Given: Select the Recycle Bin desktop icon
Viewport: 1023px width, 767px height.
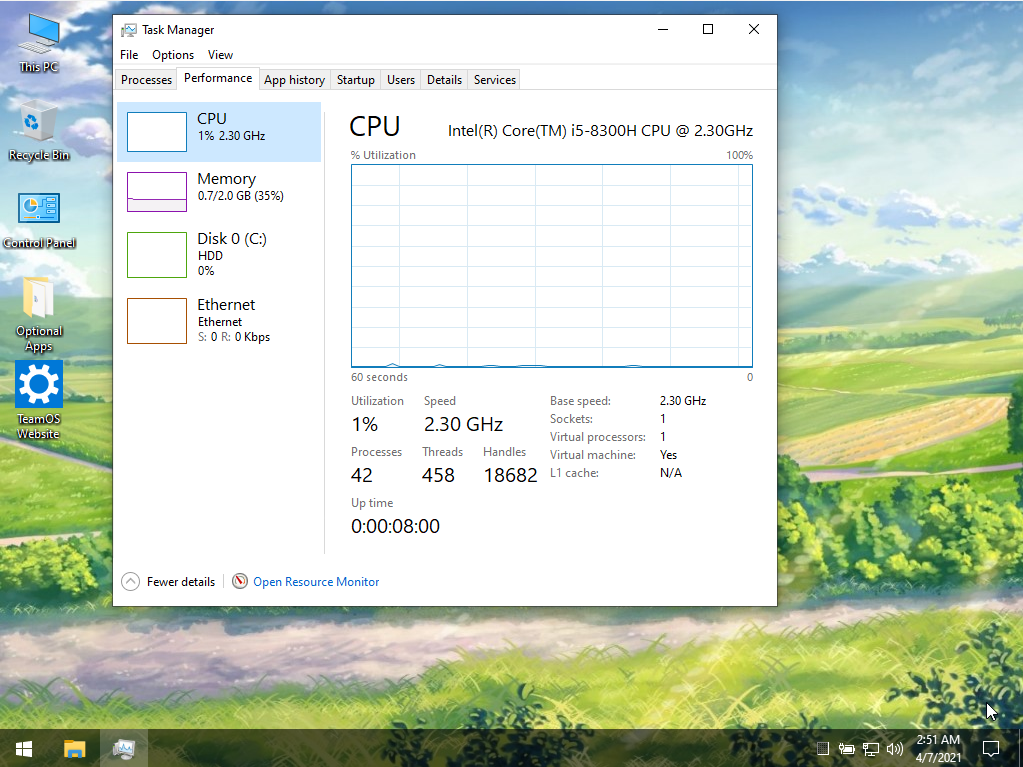Looking at the screenshot, I should point(38,130).
